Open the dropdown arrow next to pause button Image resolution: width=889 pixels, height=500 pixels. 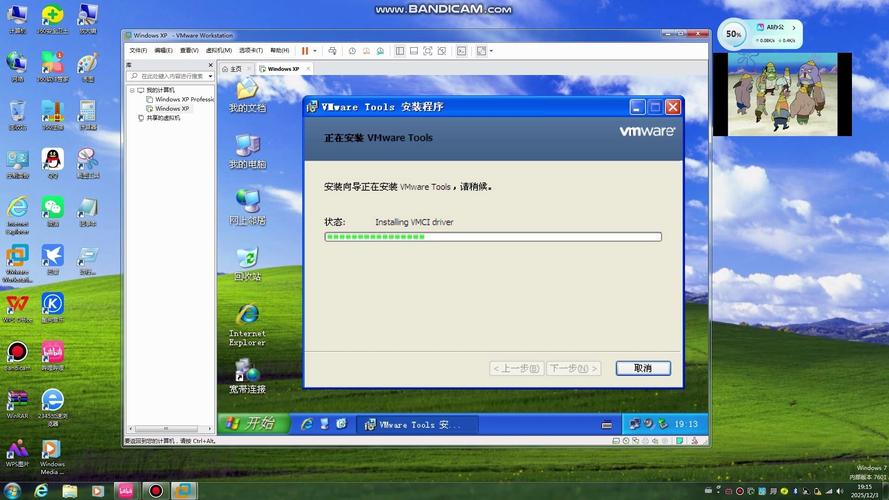click(315, 51)
